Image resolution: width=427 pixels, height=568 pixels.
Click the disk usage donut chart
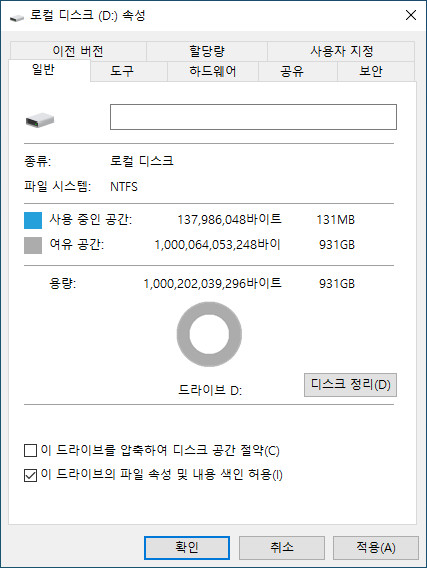209,334
